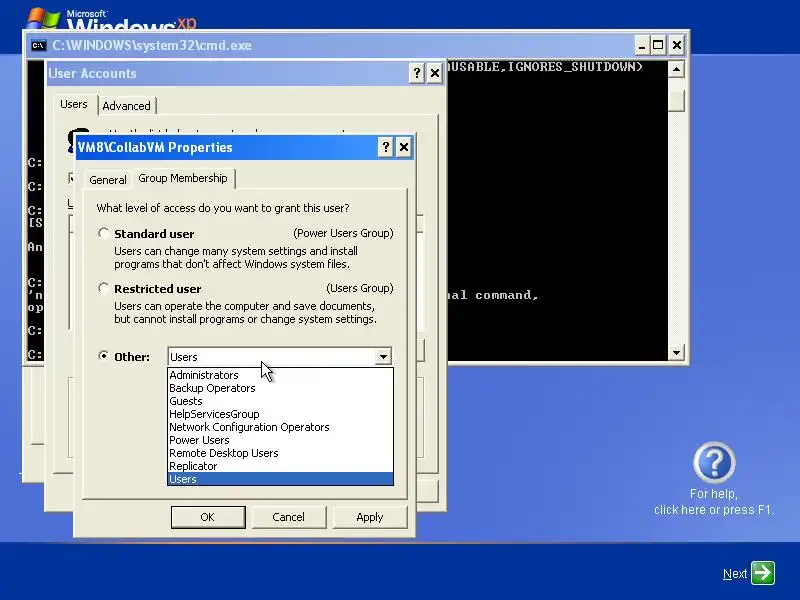Click the (Power Users Group) label
The image size is (800, 600).
(343, 233)
